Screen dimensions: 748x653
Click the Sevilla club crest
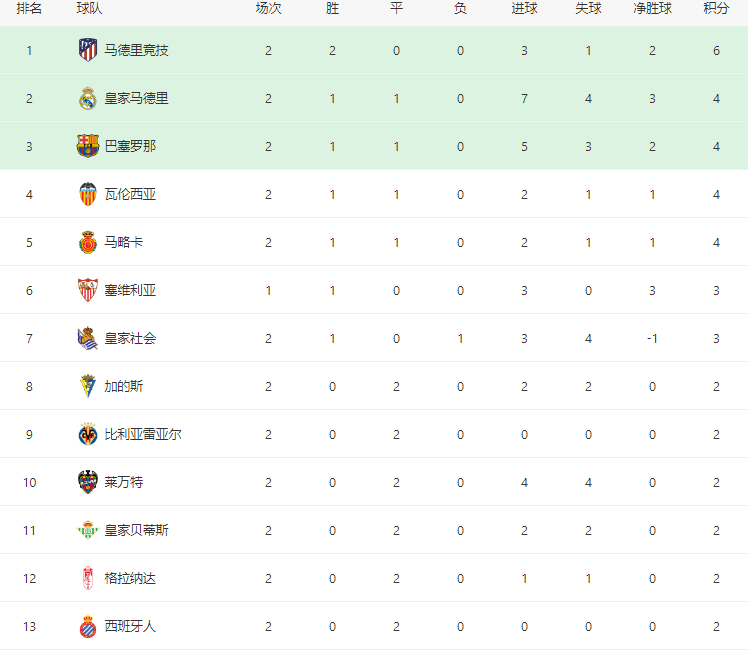tap(88, 290)
